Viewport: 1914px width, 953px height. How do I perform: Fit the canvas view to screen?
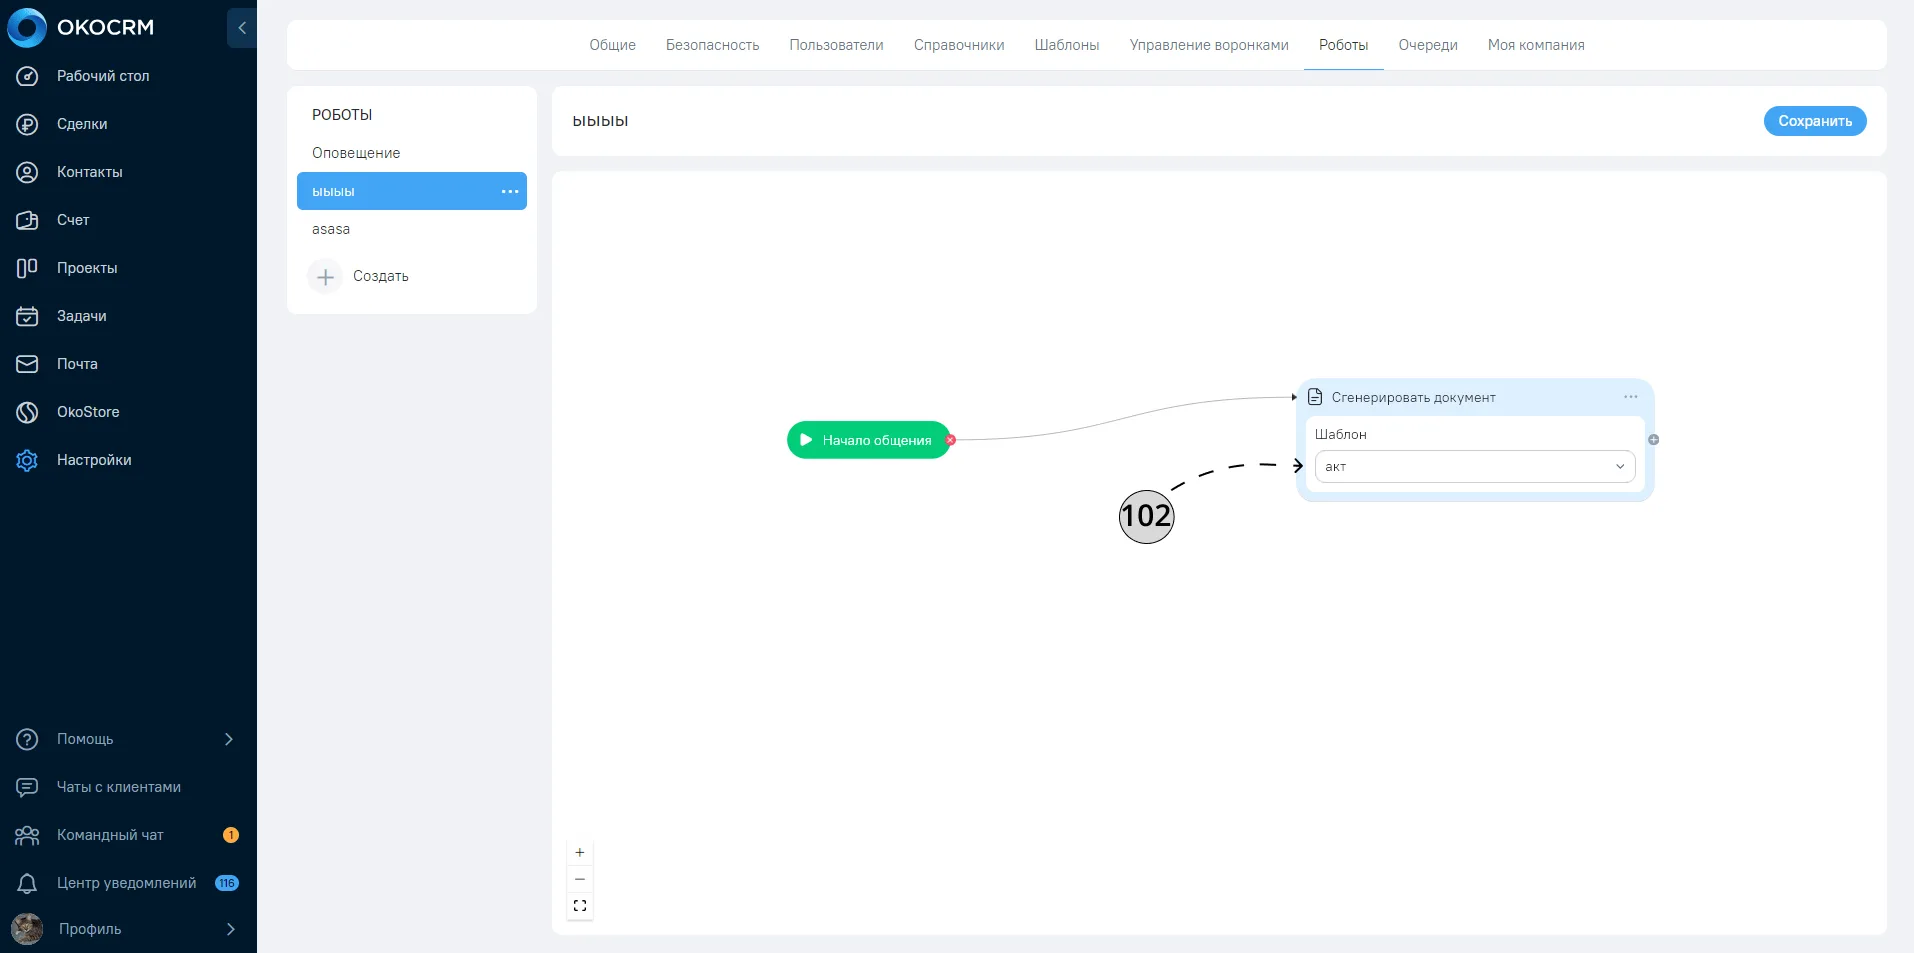click(580, 906)
